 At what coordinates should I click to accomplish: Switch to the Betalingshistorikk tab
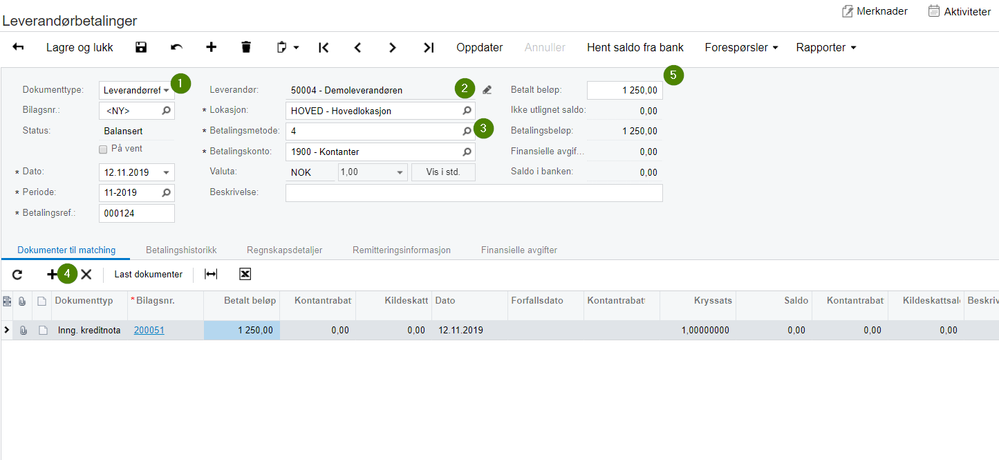(x=182, y=250)
